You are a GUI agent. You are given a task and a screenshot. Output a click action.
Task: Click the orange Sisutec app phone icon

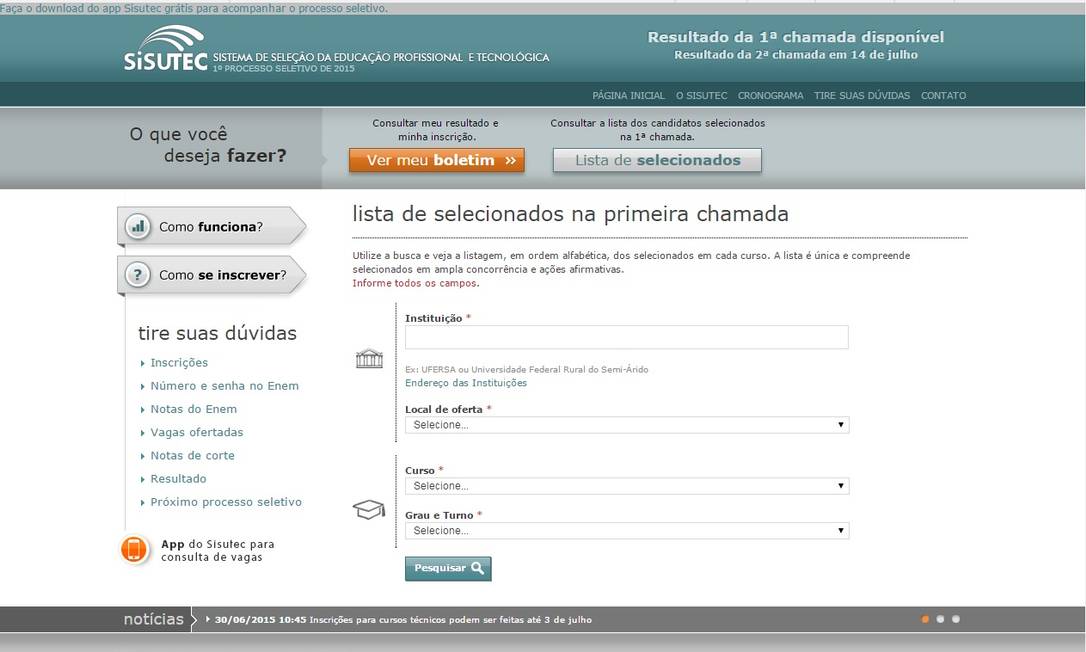(135, 550)
